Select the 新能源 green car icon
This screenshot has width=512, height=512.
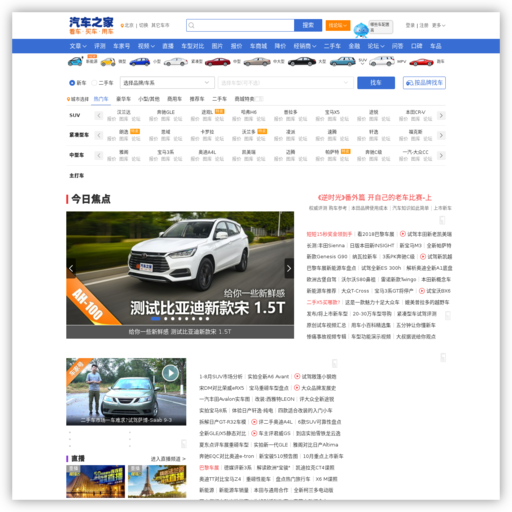(75, 61)
